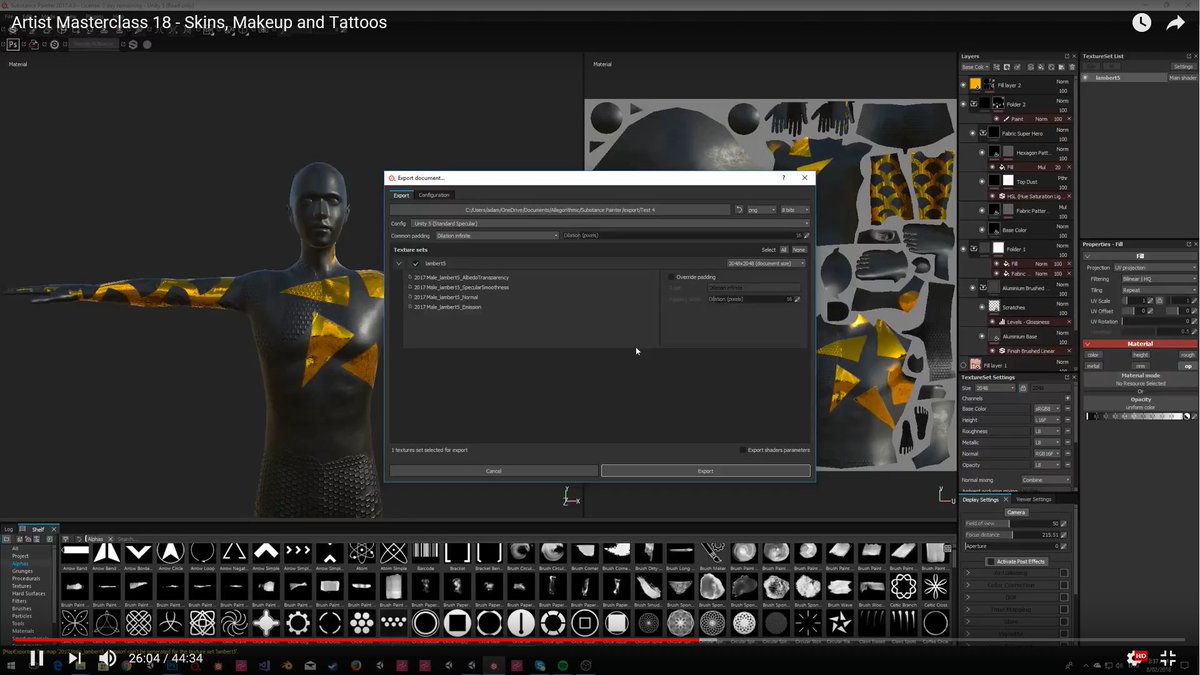The width and height of the screenshot is (1200, 675).
Task: Toggle visibility of Fill layer 1
Action: pyautogui.click(x=964, y=366)
